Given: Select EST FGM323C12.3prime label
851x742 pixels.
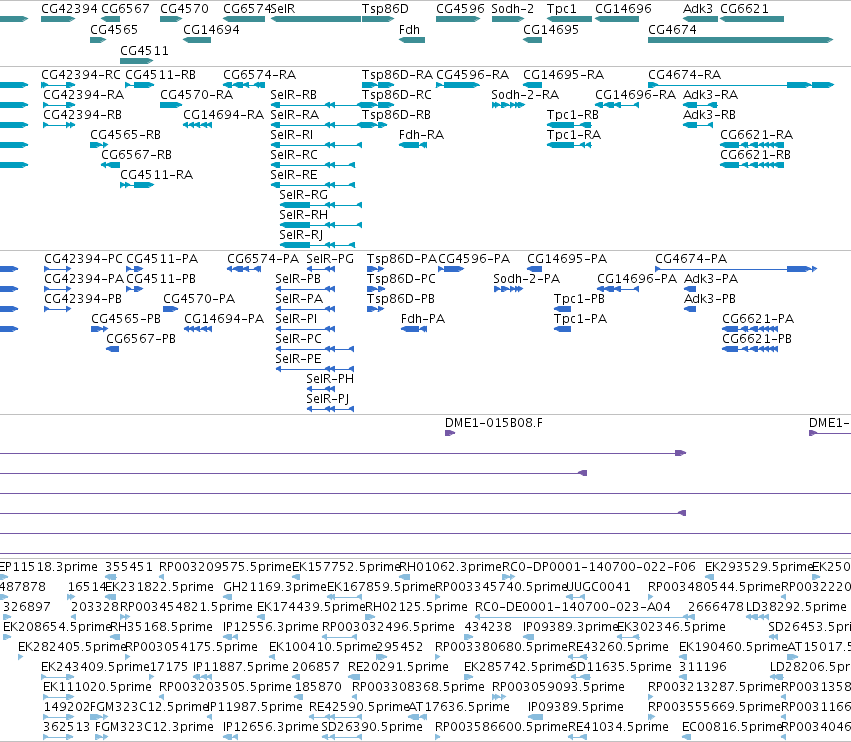Looking at the screenshot, I should 154,727.
